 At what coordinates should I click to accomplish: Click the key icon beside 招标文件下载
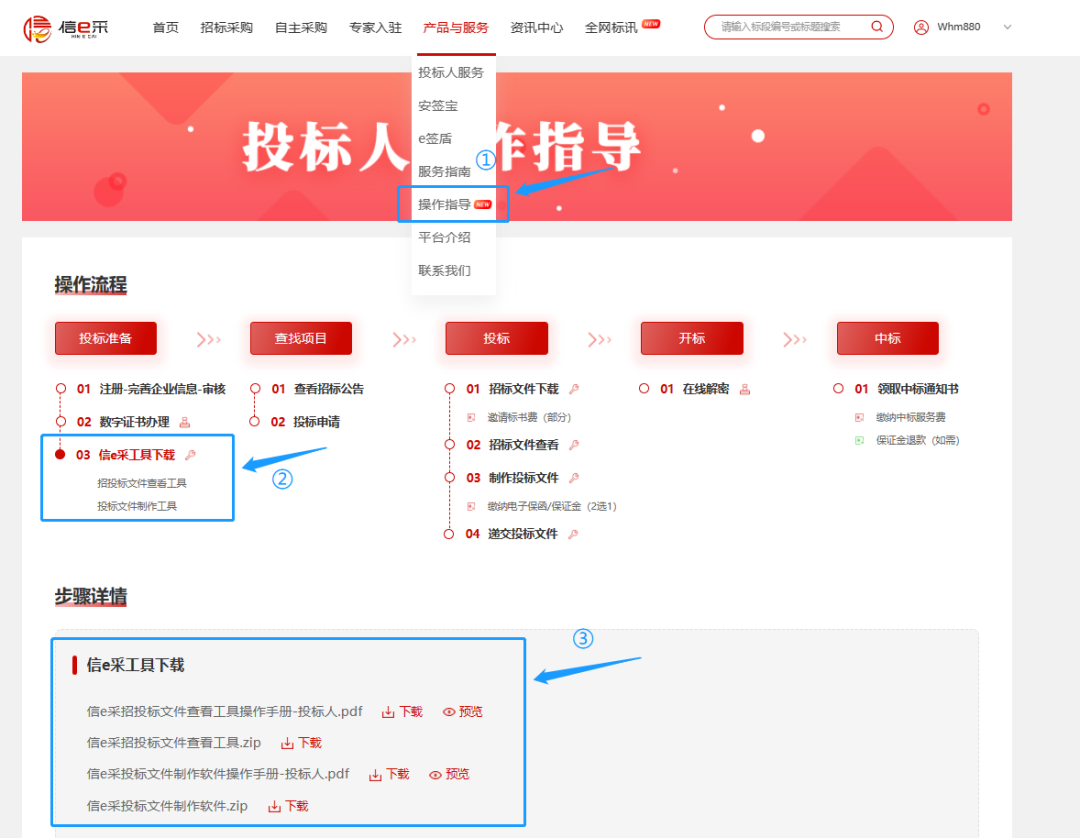pos(574,389)
